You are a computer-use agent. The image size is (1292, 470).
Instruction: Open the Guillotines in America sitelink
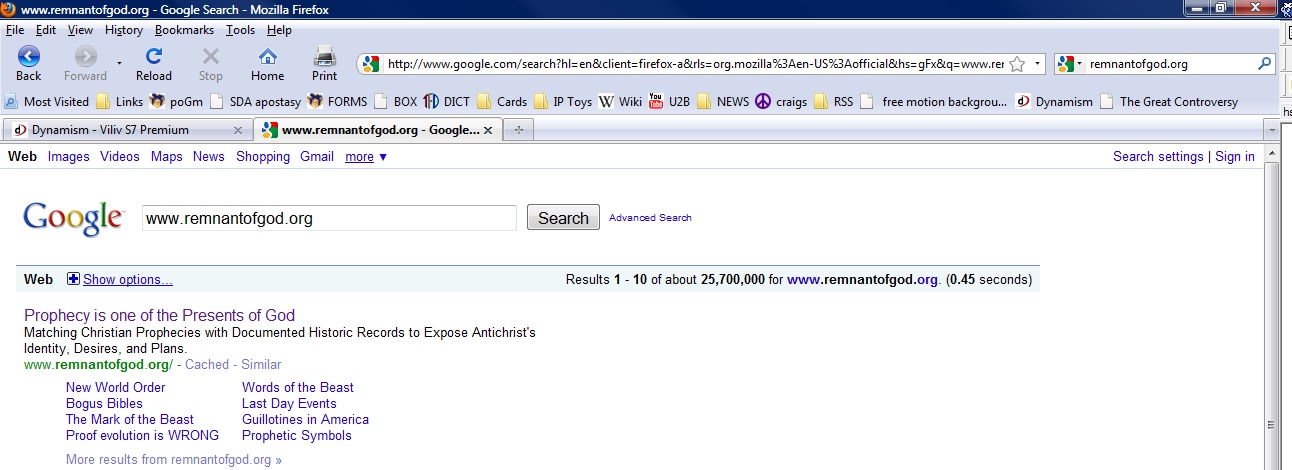[305, 420]
